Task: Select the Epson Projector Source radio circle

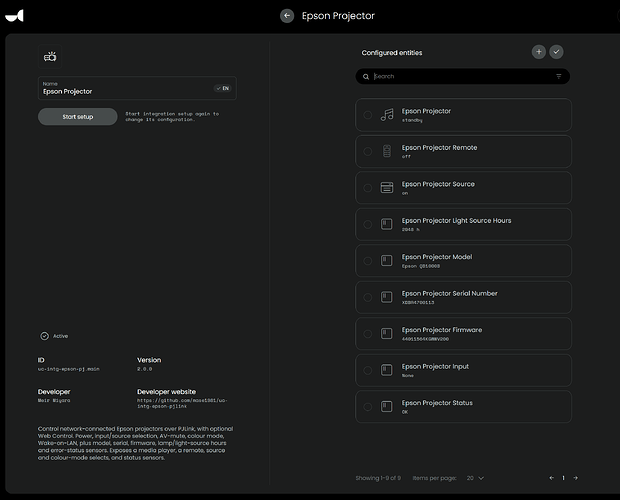Action: (368, 188)
